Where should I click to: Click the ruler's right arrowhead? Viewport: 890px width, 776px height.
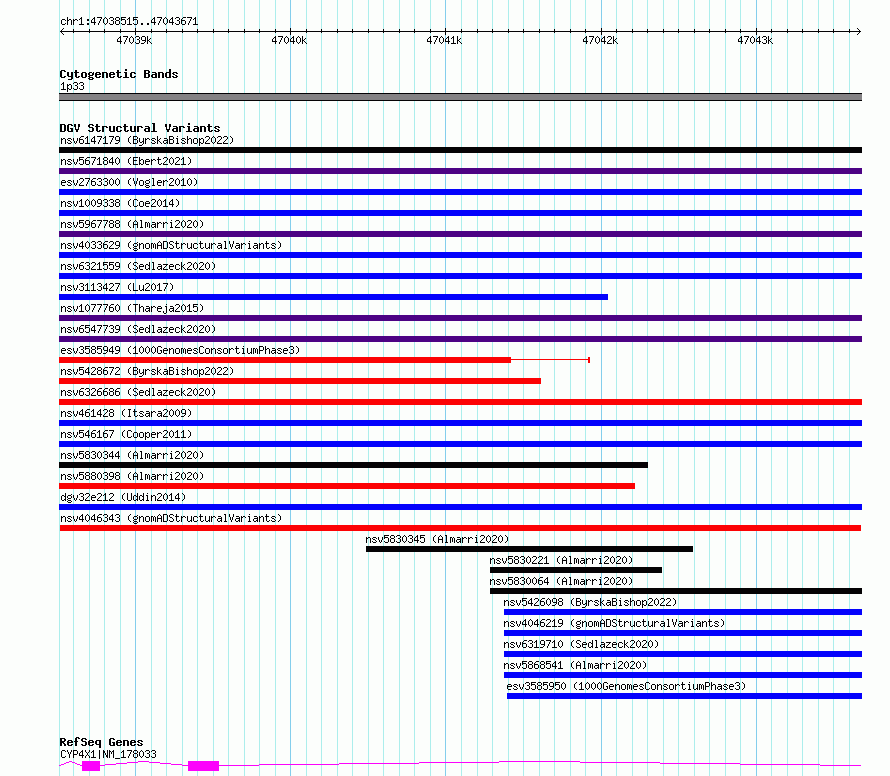859,32
